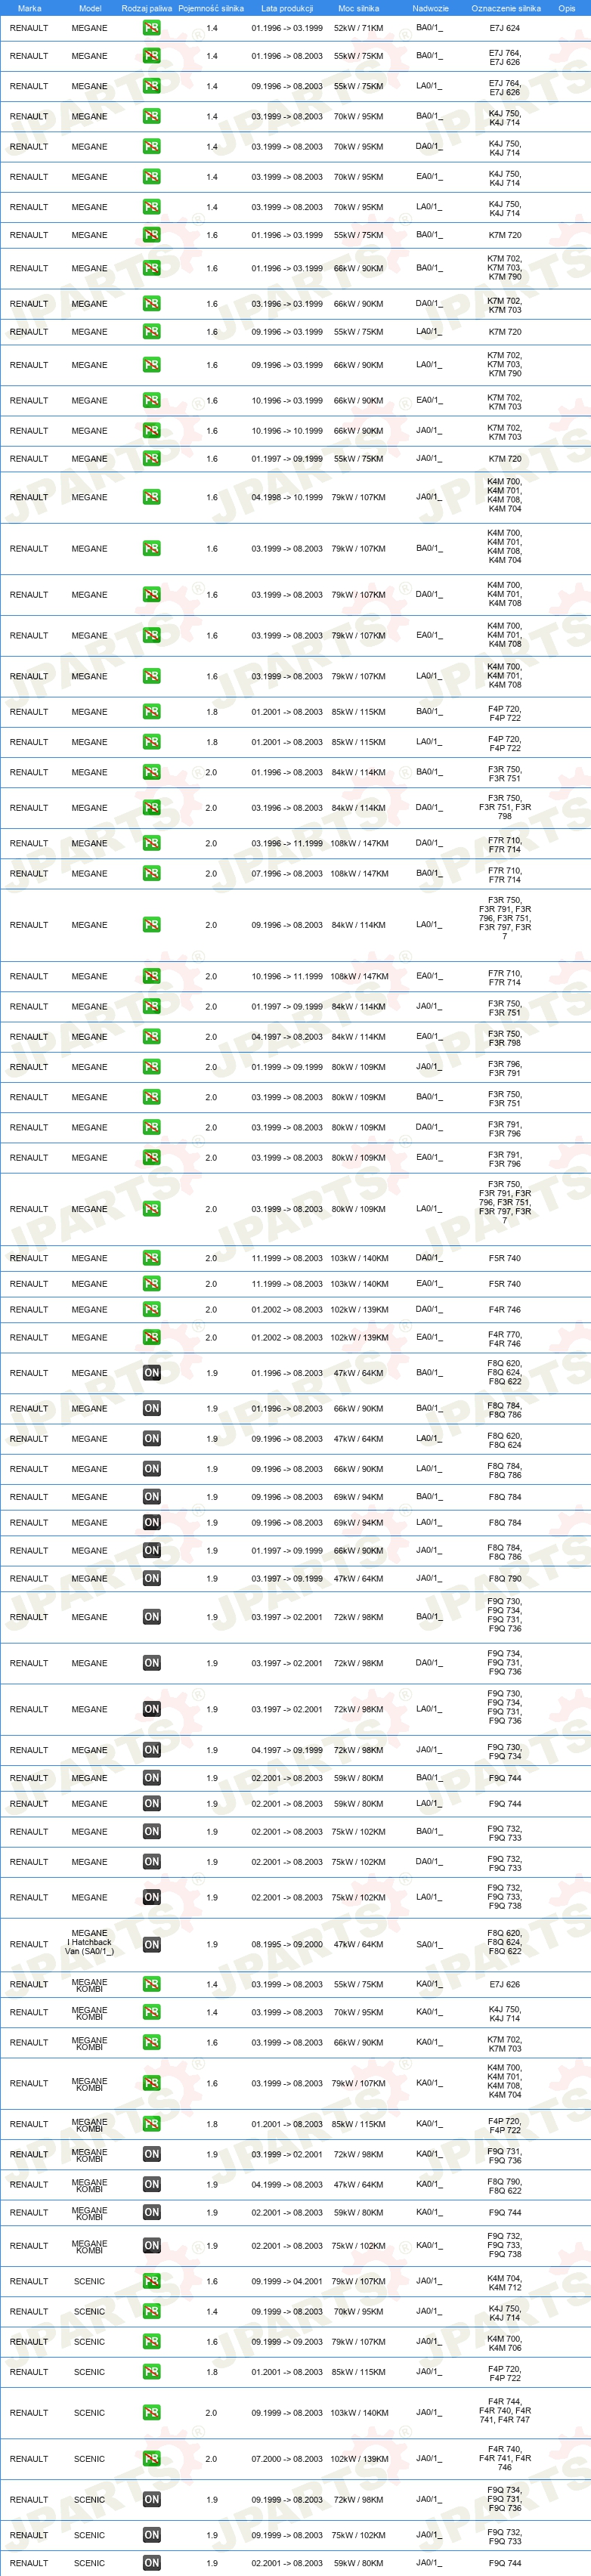591x2576 pixels.
Task: Select petrol icon in 04.1998 -> 10.1999 row
Action: 151,497
